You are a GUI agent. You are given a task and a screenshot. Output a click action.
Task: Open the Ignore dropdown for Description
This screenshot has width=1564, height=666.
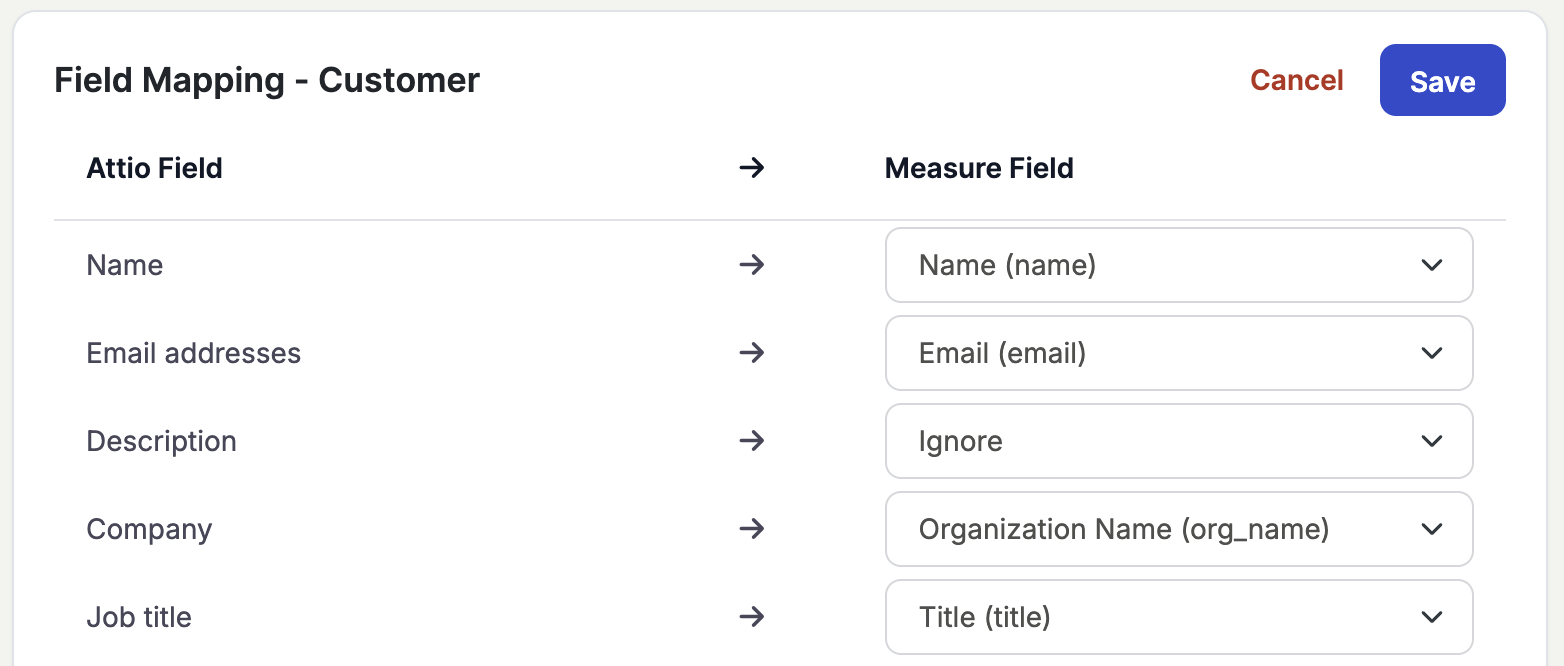coord(1178,441)
